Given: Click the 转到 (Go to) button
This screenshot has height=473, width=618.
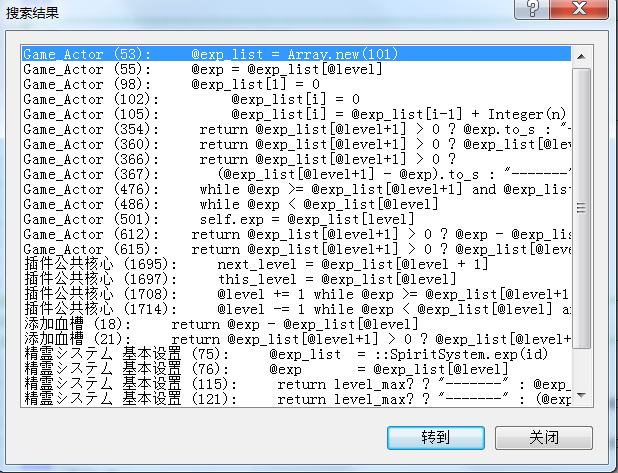Looking at the screenshot, I should (436, 438).
